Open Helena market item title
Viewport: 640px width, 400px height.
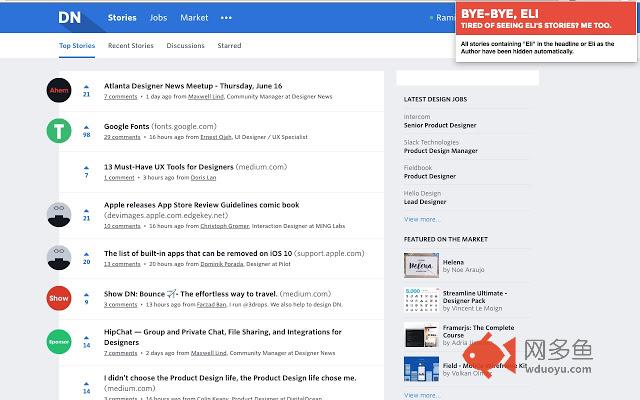coord(453,262)
